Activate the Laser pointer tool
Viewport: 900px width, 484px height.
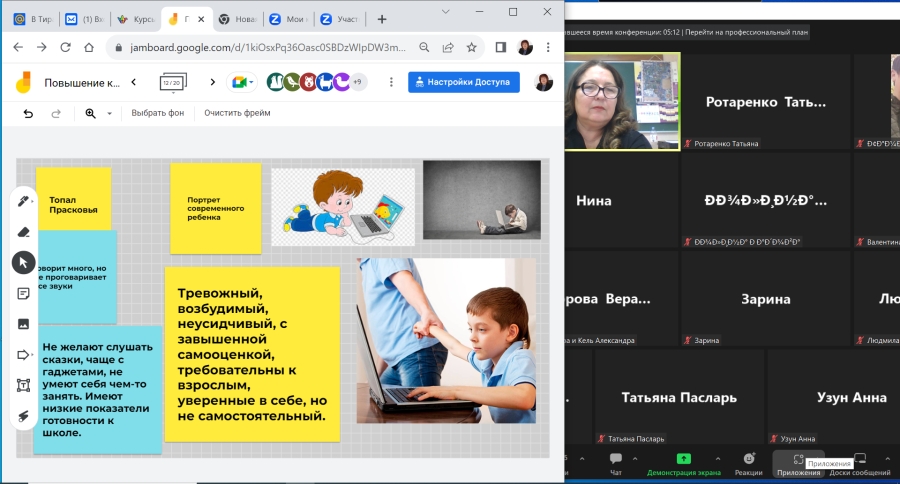[24, 416]
